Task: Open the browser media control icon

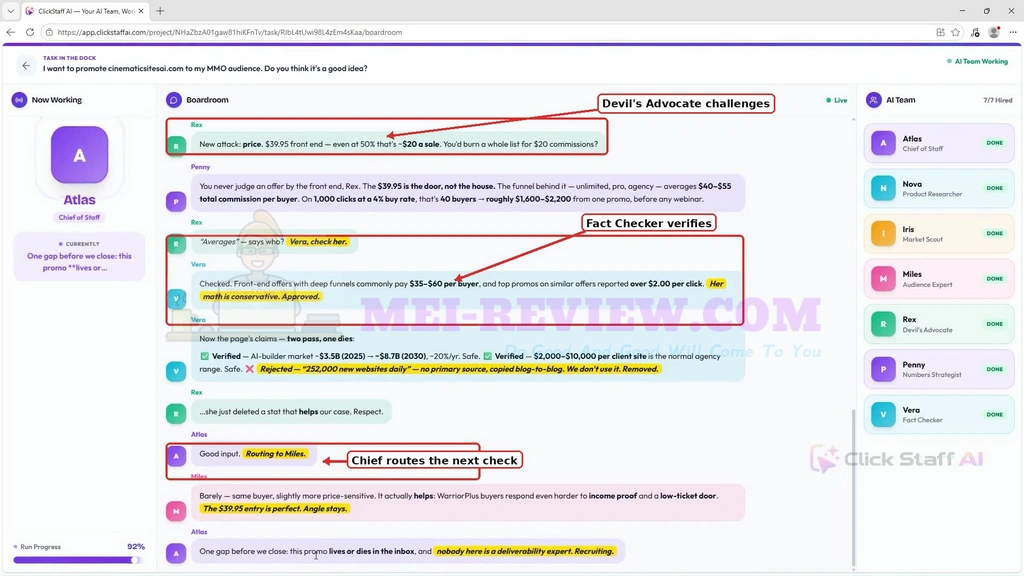Action: click(975, 32)
